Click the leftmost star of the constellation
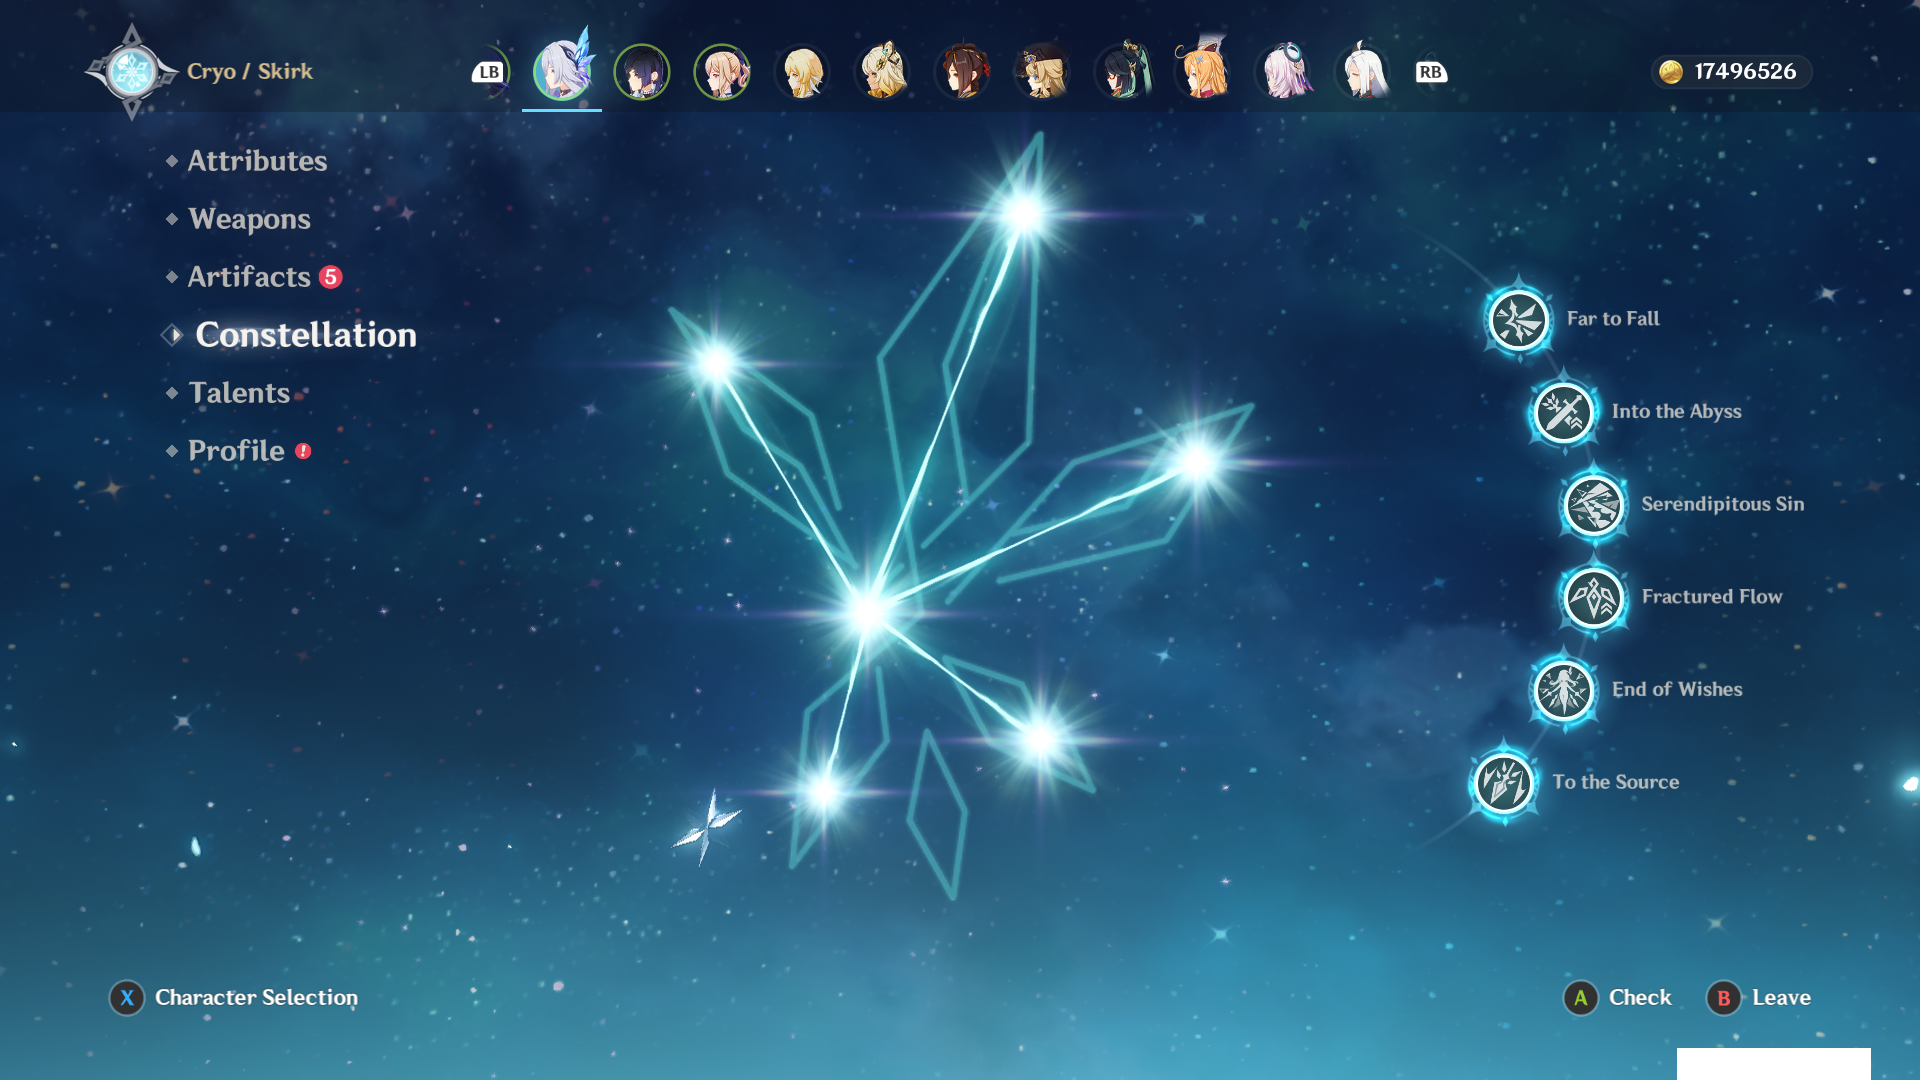Image resolution: width=1920 pixels, height=1080 pixels. (716, 364)
